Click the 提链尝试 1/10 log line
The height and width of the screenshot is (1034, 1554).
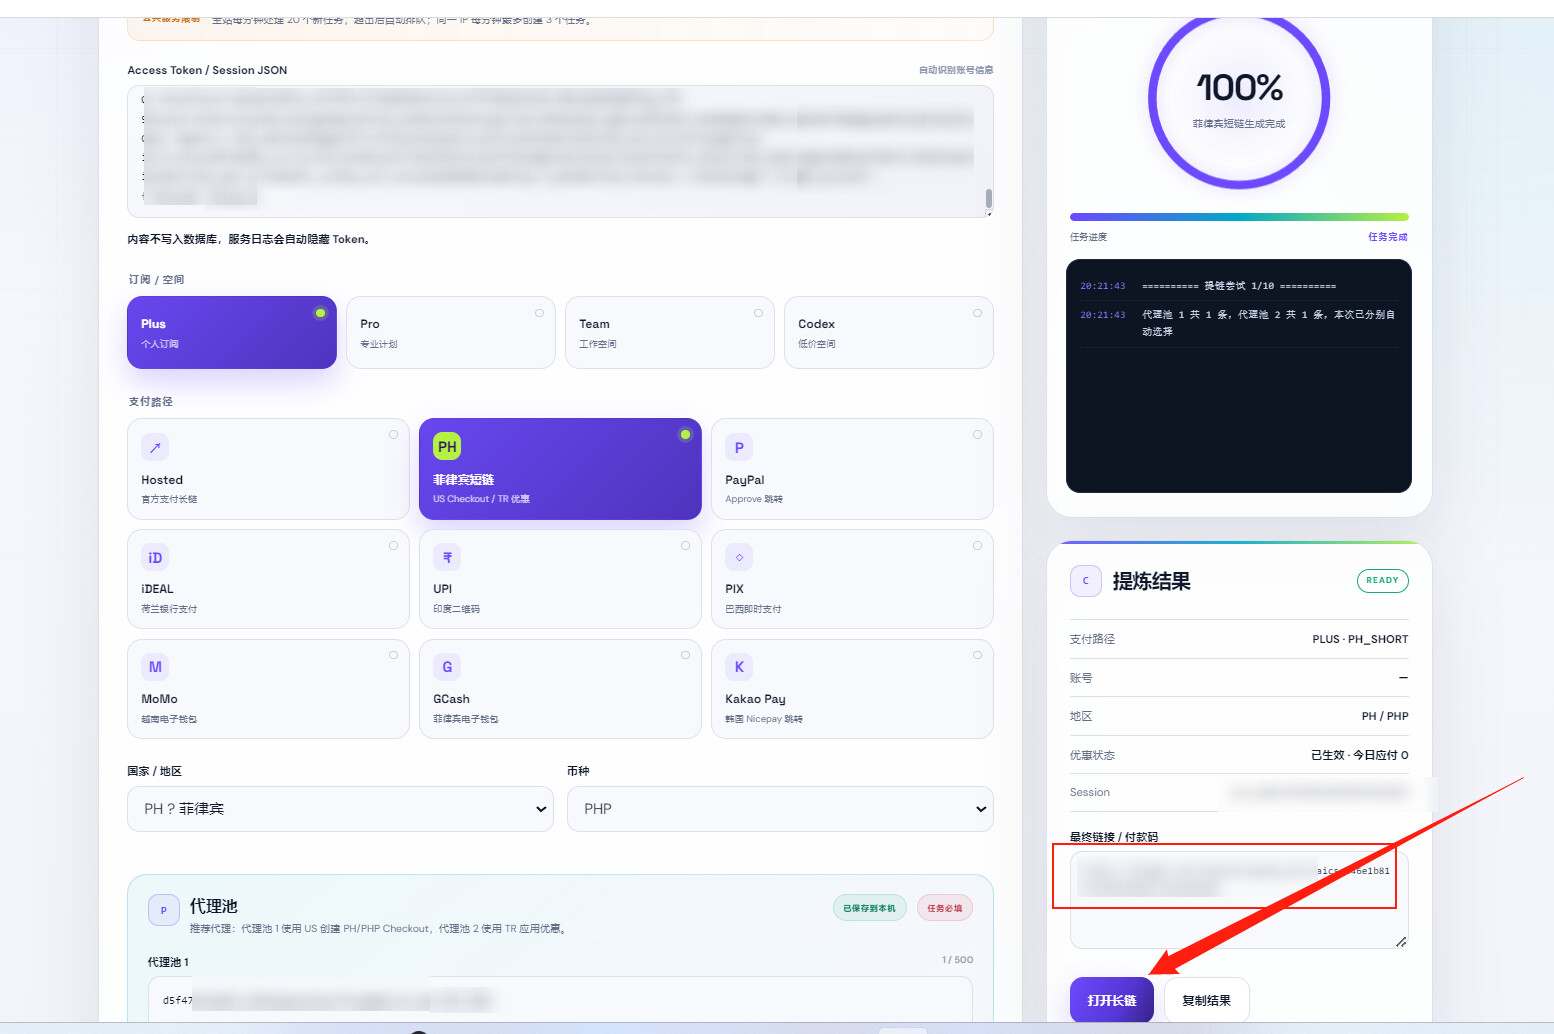[x=1239, y=286]
